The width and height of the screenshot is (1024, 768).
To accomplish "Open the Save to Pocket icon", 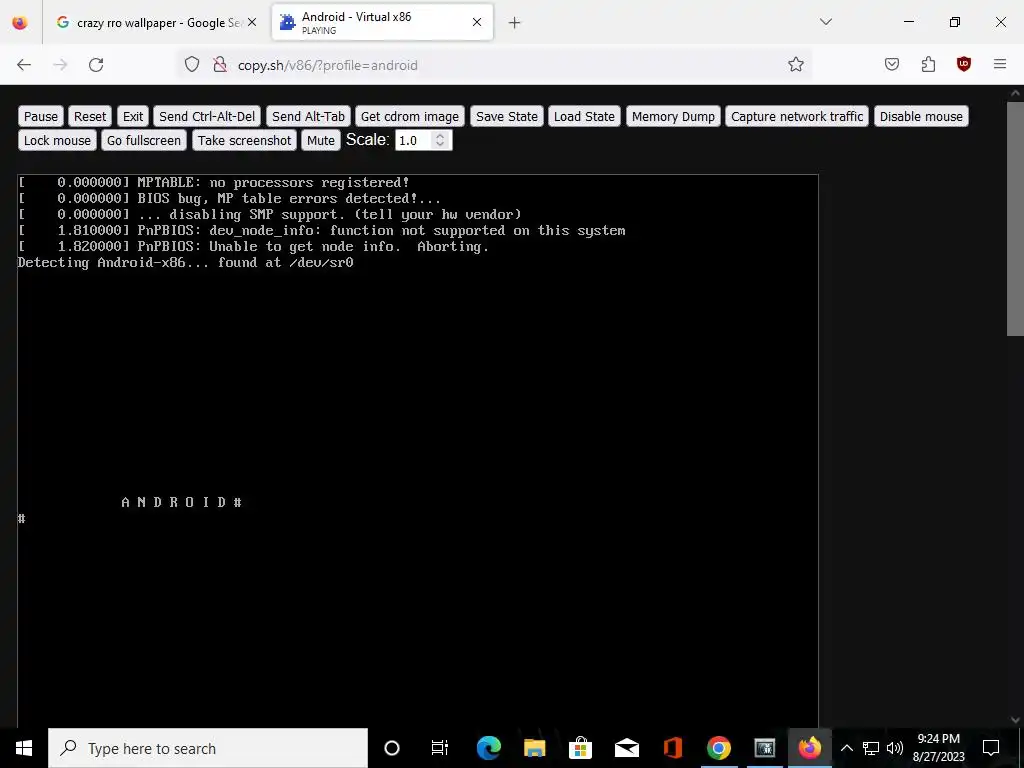I will point(892,65).
